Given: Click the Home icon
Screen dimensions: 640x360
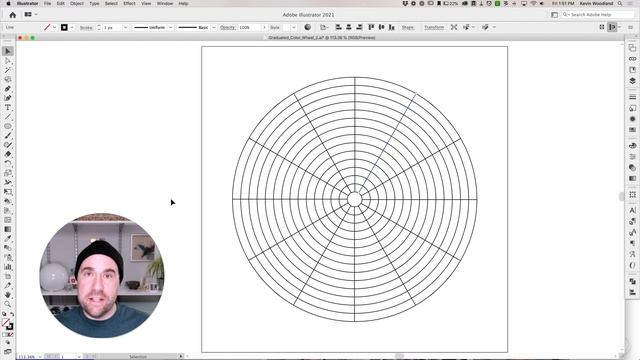Looking at the screenshot, I should click(13, 15).
